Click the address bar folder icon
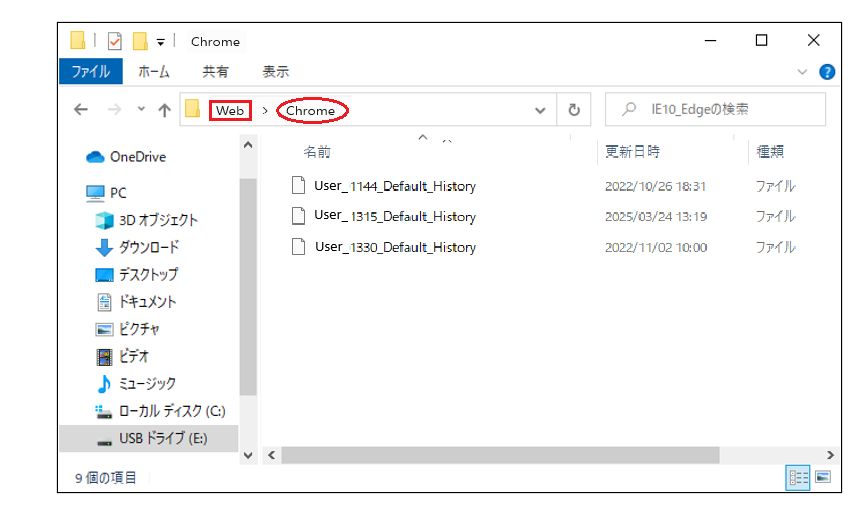This screenshot has height=507, width=860. (x=193, y=109)
